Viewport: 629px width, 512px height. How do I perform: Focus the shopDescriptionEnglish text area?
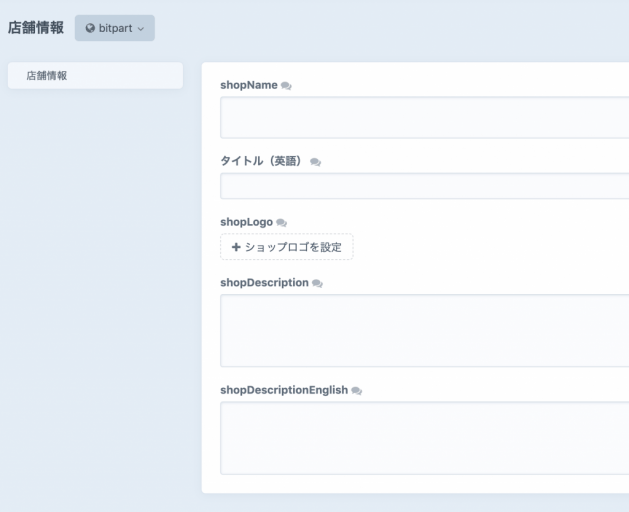point(424,438)
